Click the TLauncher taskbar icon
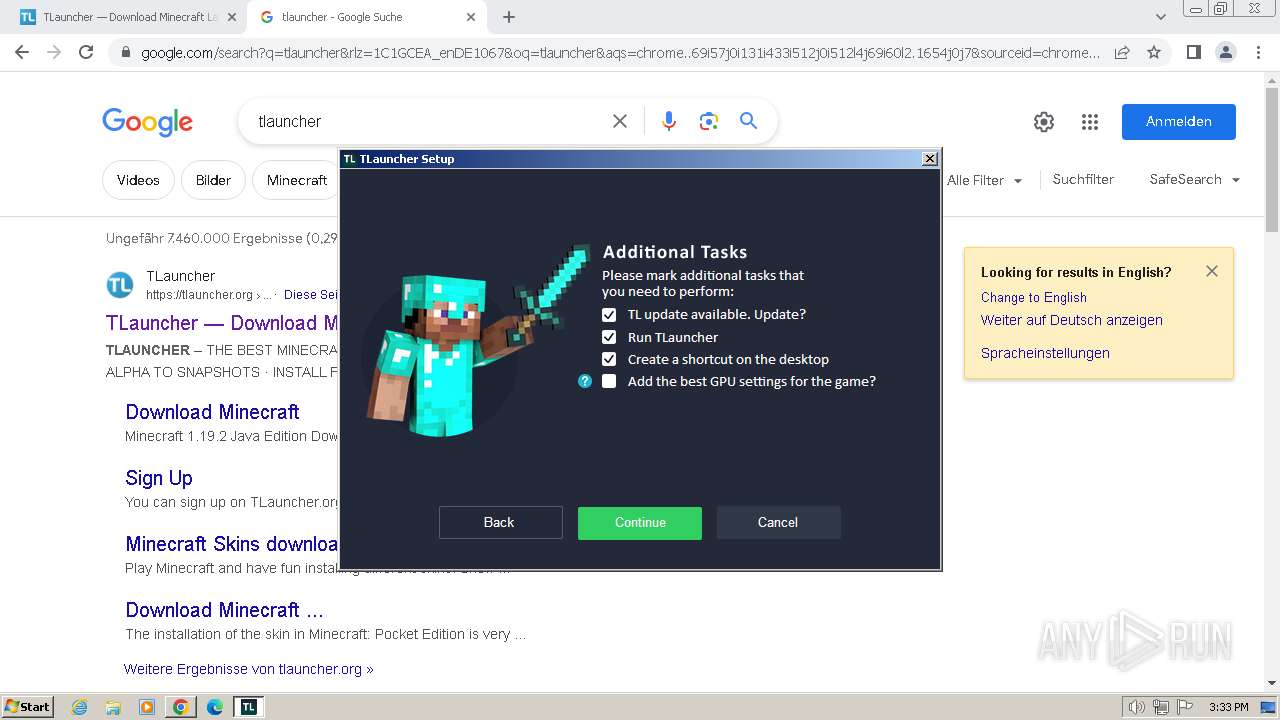This screenshot has height=720, width=1280. click(248, 707)
